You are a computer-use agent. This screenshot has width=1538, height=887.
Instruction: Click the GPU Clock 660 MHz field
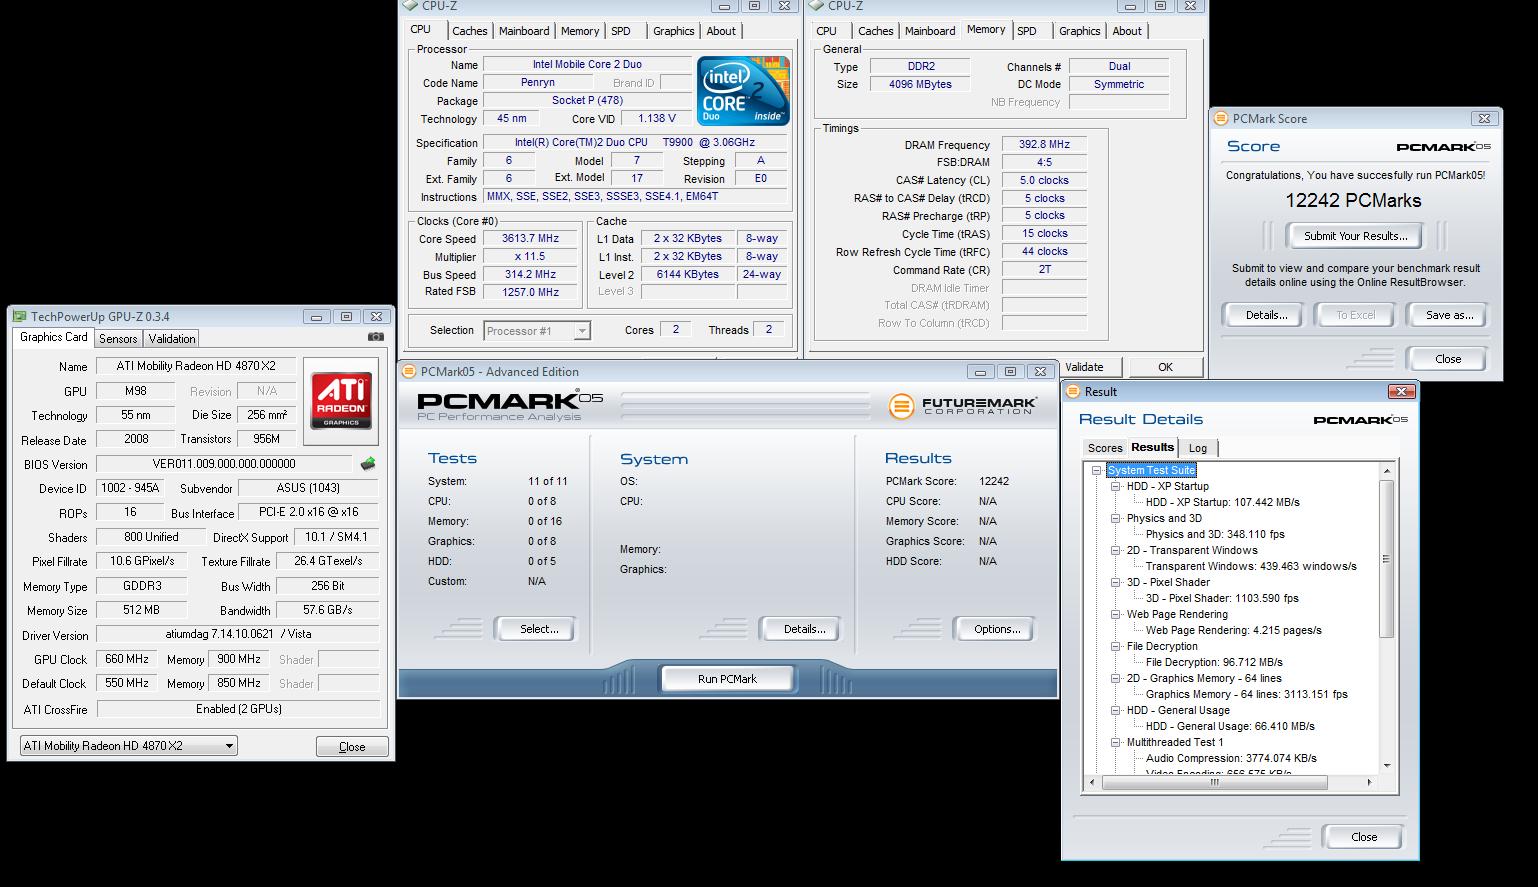click(x=127, y=659)
